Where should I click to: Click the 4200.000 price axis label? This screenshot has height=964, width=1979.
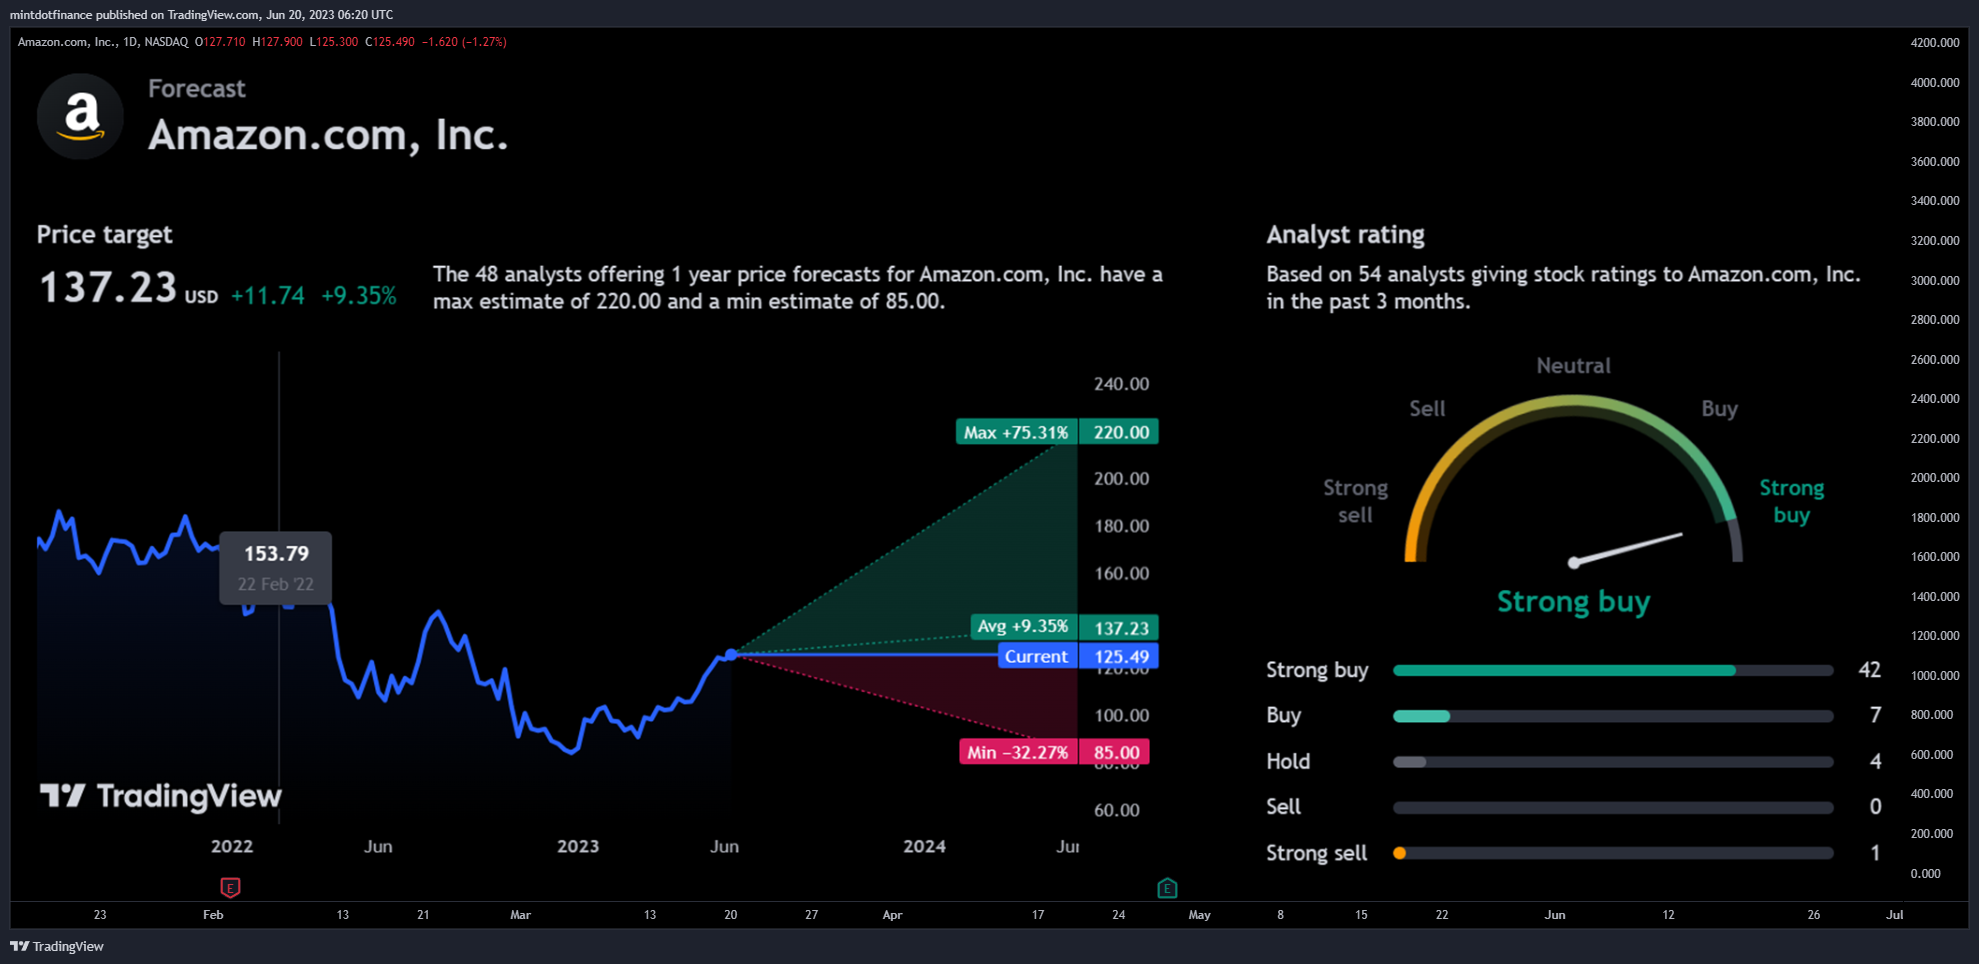point(1935,43)
